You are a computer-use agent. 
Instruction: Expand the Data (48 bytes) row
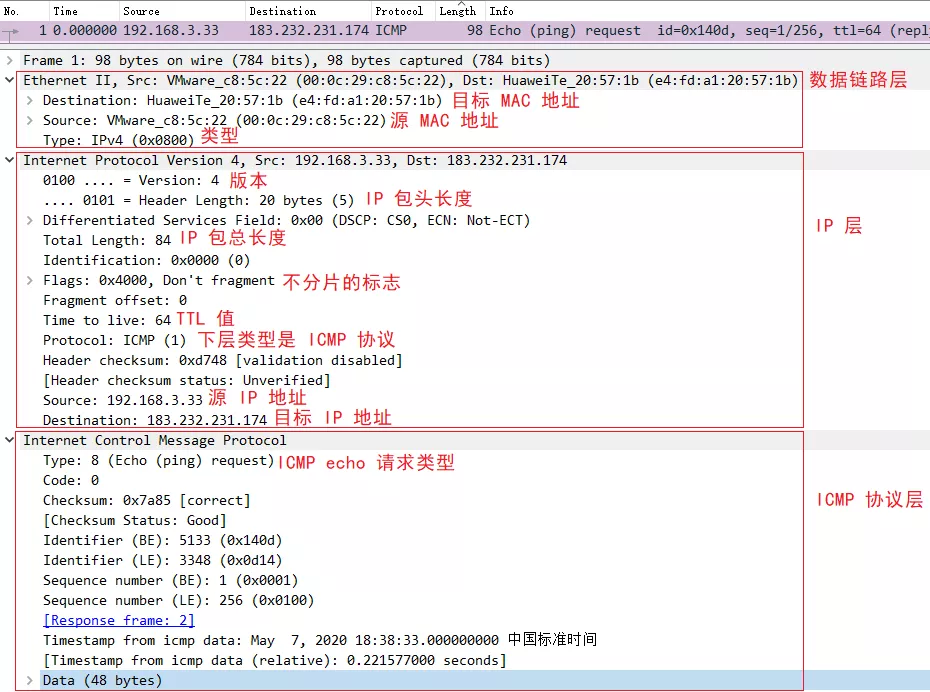29,680
